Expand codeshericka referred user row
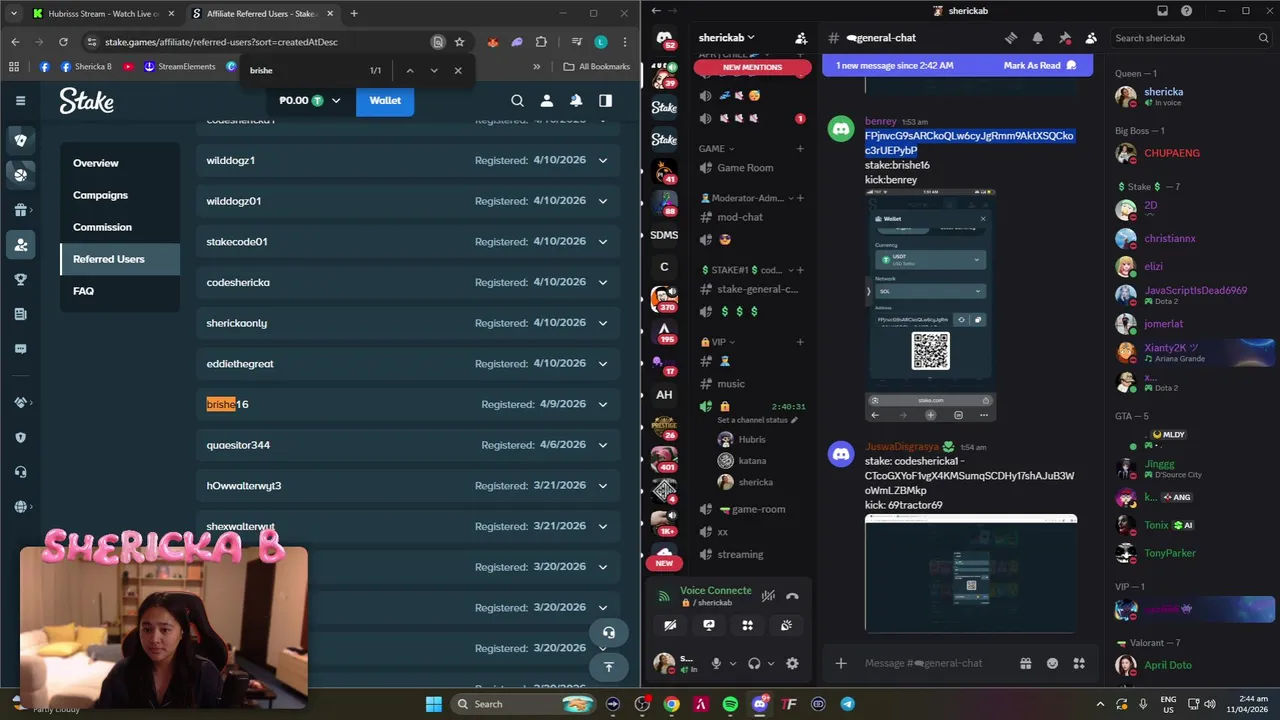 pos(602,282)
